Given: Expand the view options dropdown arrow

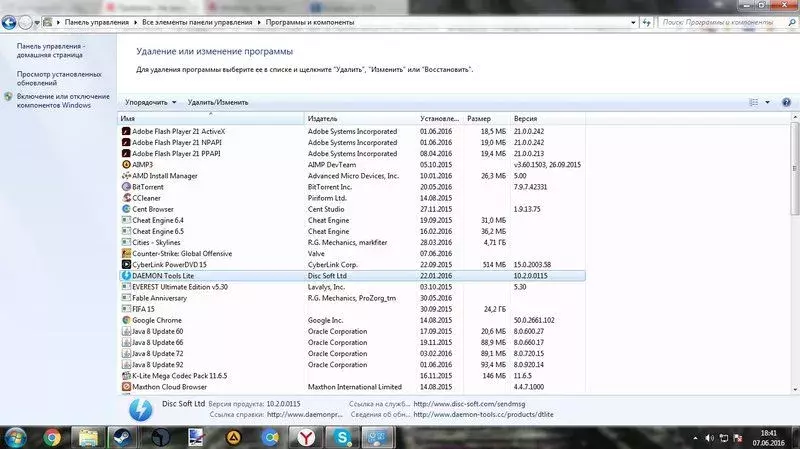Looking at the screenshot, I should 767,103.
